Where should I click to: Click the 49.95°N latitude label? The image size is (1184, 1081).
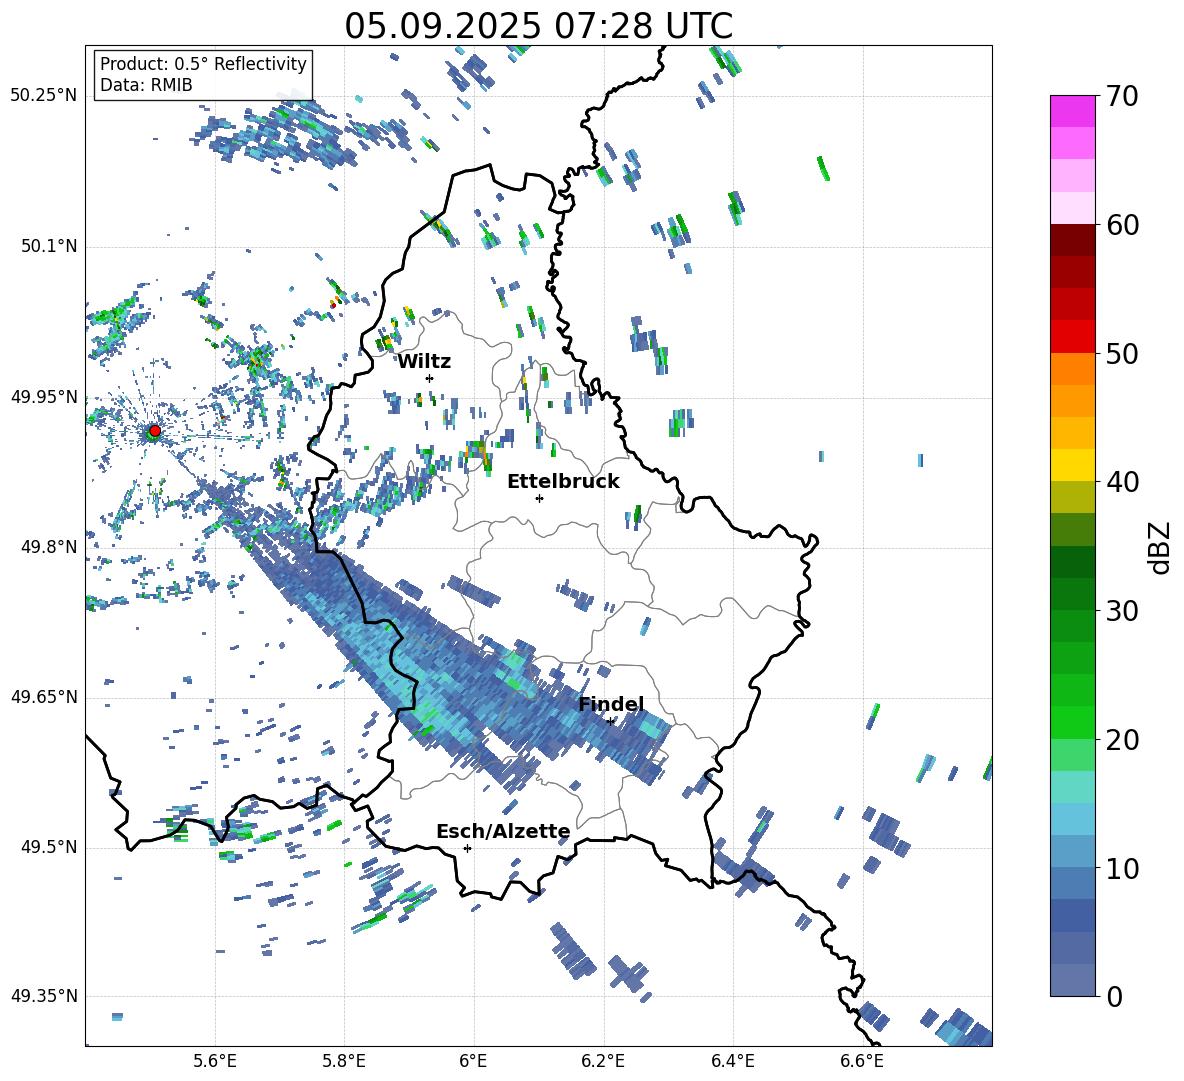44,396
